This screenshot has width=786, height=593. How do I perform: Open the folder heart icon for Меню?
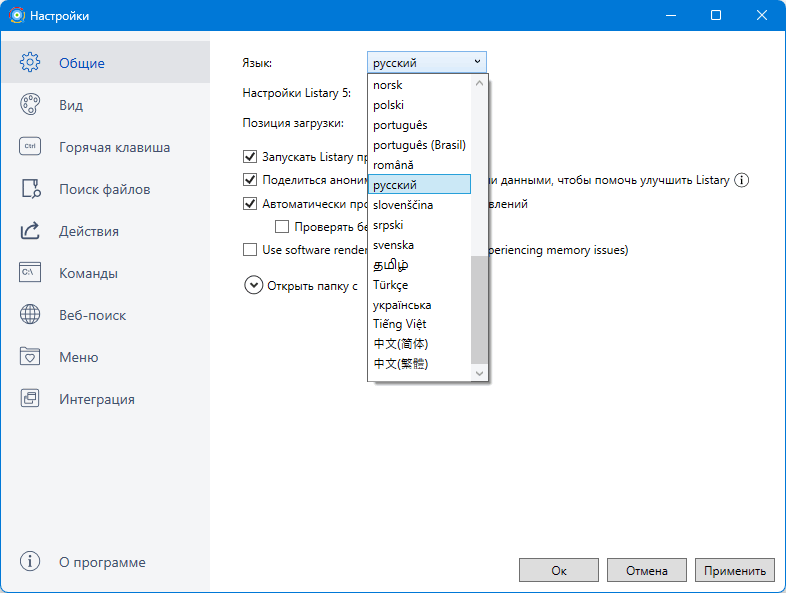30,356
